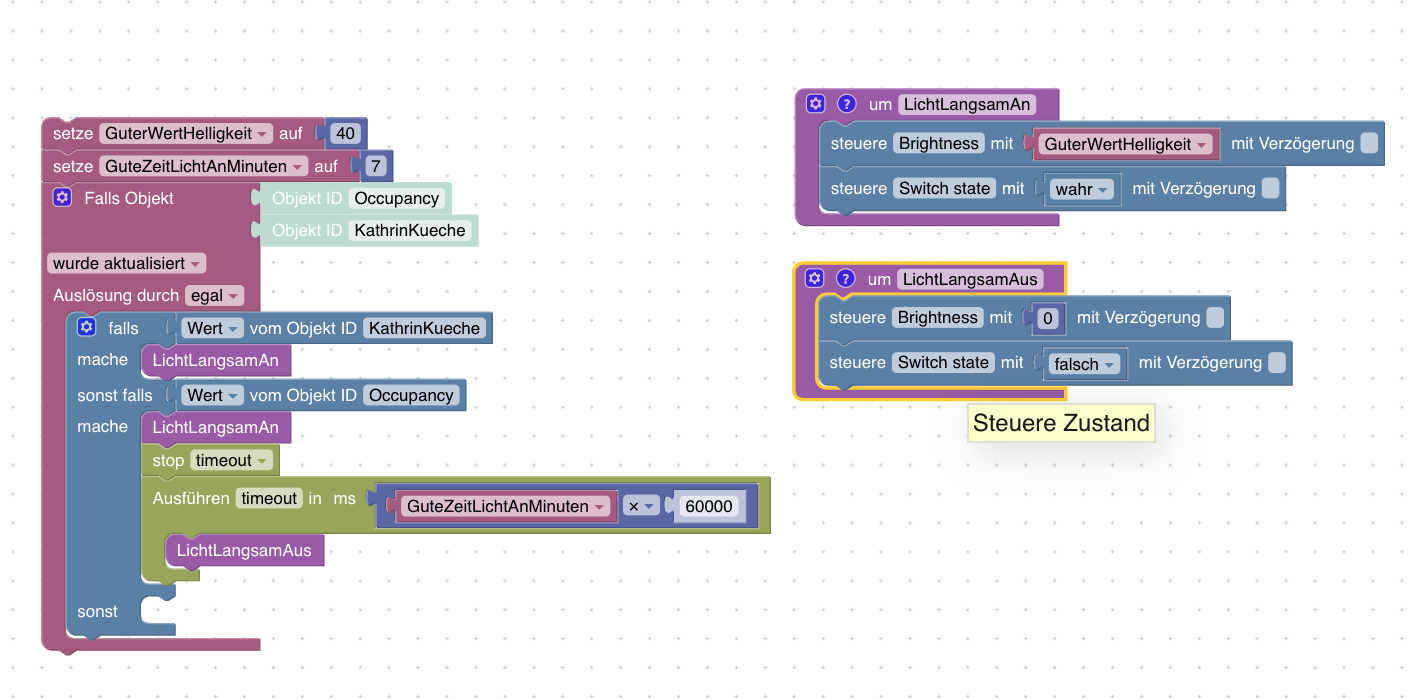The width and height of the screenshot is (1416, 698).
Task: Show help comment for LichtLangsamAus function
Action: (846, 279)
